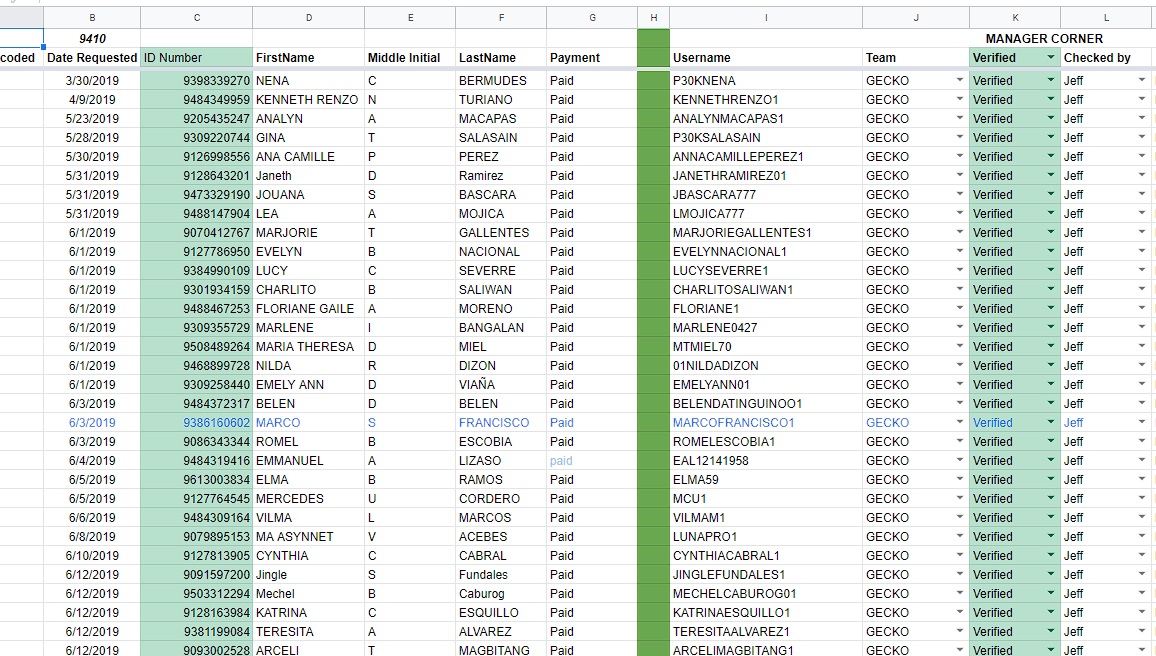This screenshot has height=656, width=1156.
Task: Select ID number 9309355729
Action: [x=197, y=327]
